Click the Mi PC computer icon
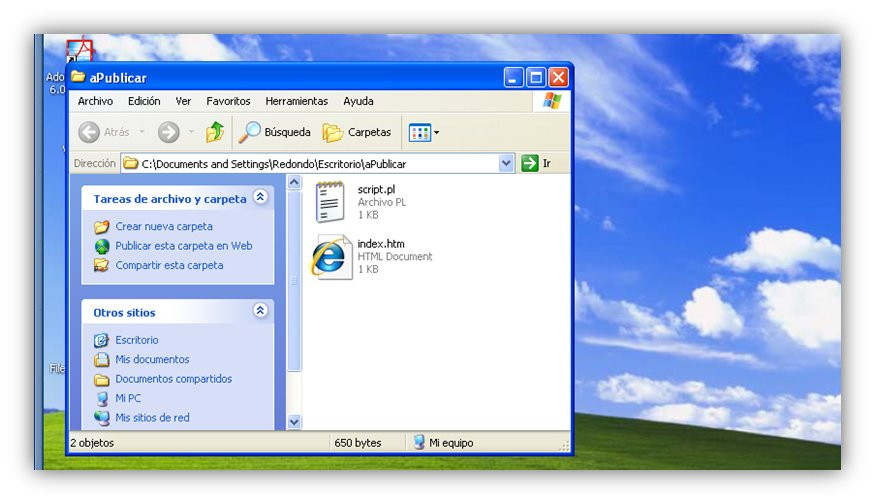Image resolution: width=875 pixels, height=504 pixels. pyautogui.click(x=102, y=399)
